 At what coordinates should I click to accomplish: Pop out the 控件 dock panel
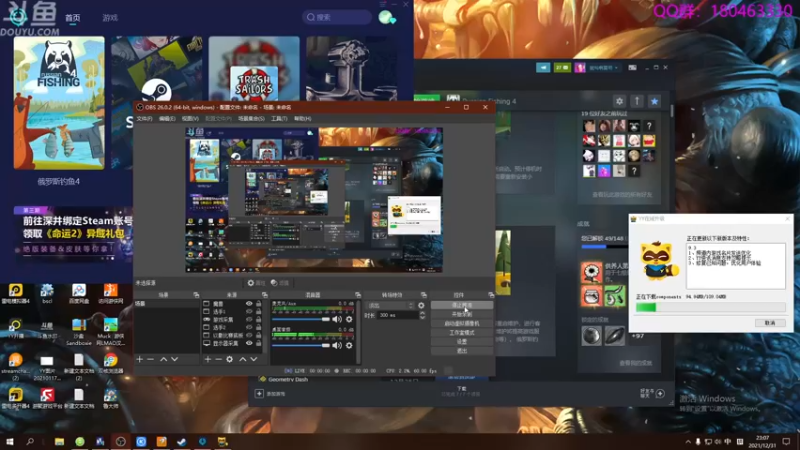[x=491, y=295]
